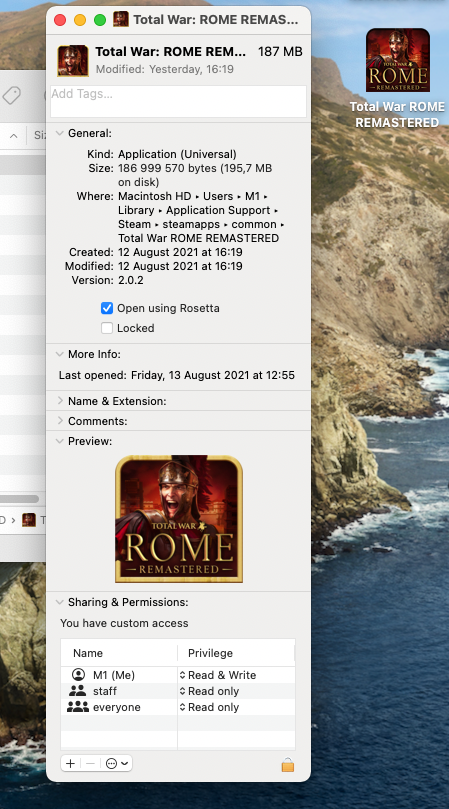Click the Finder window horizontal scrollbar
The height and width of the screenshot is (809, 449).
point(19,499)
